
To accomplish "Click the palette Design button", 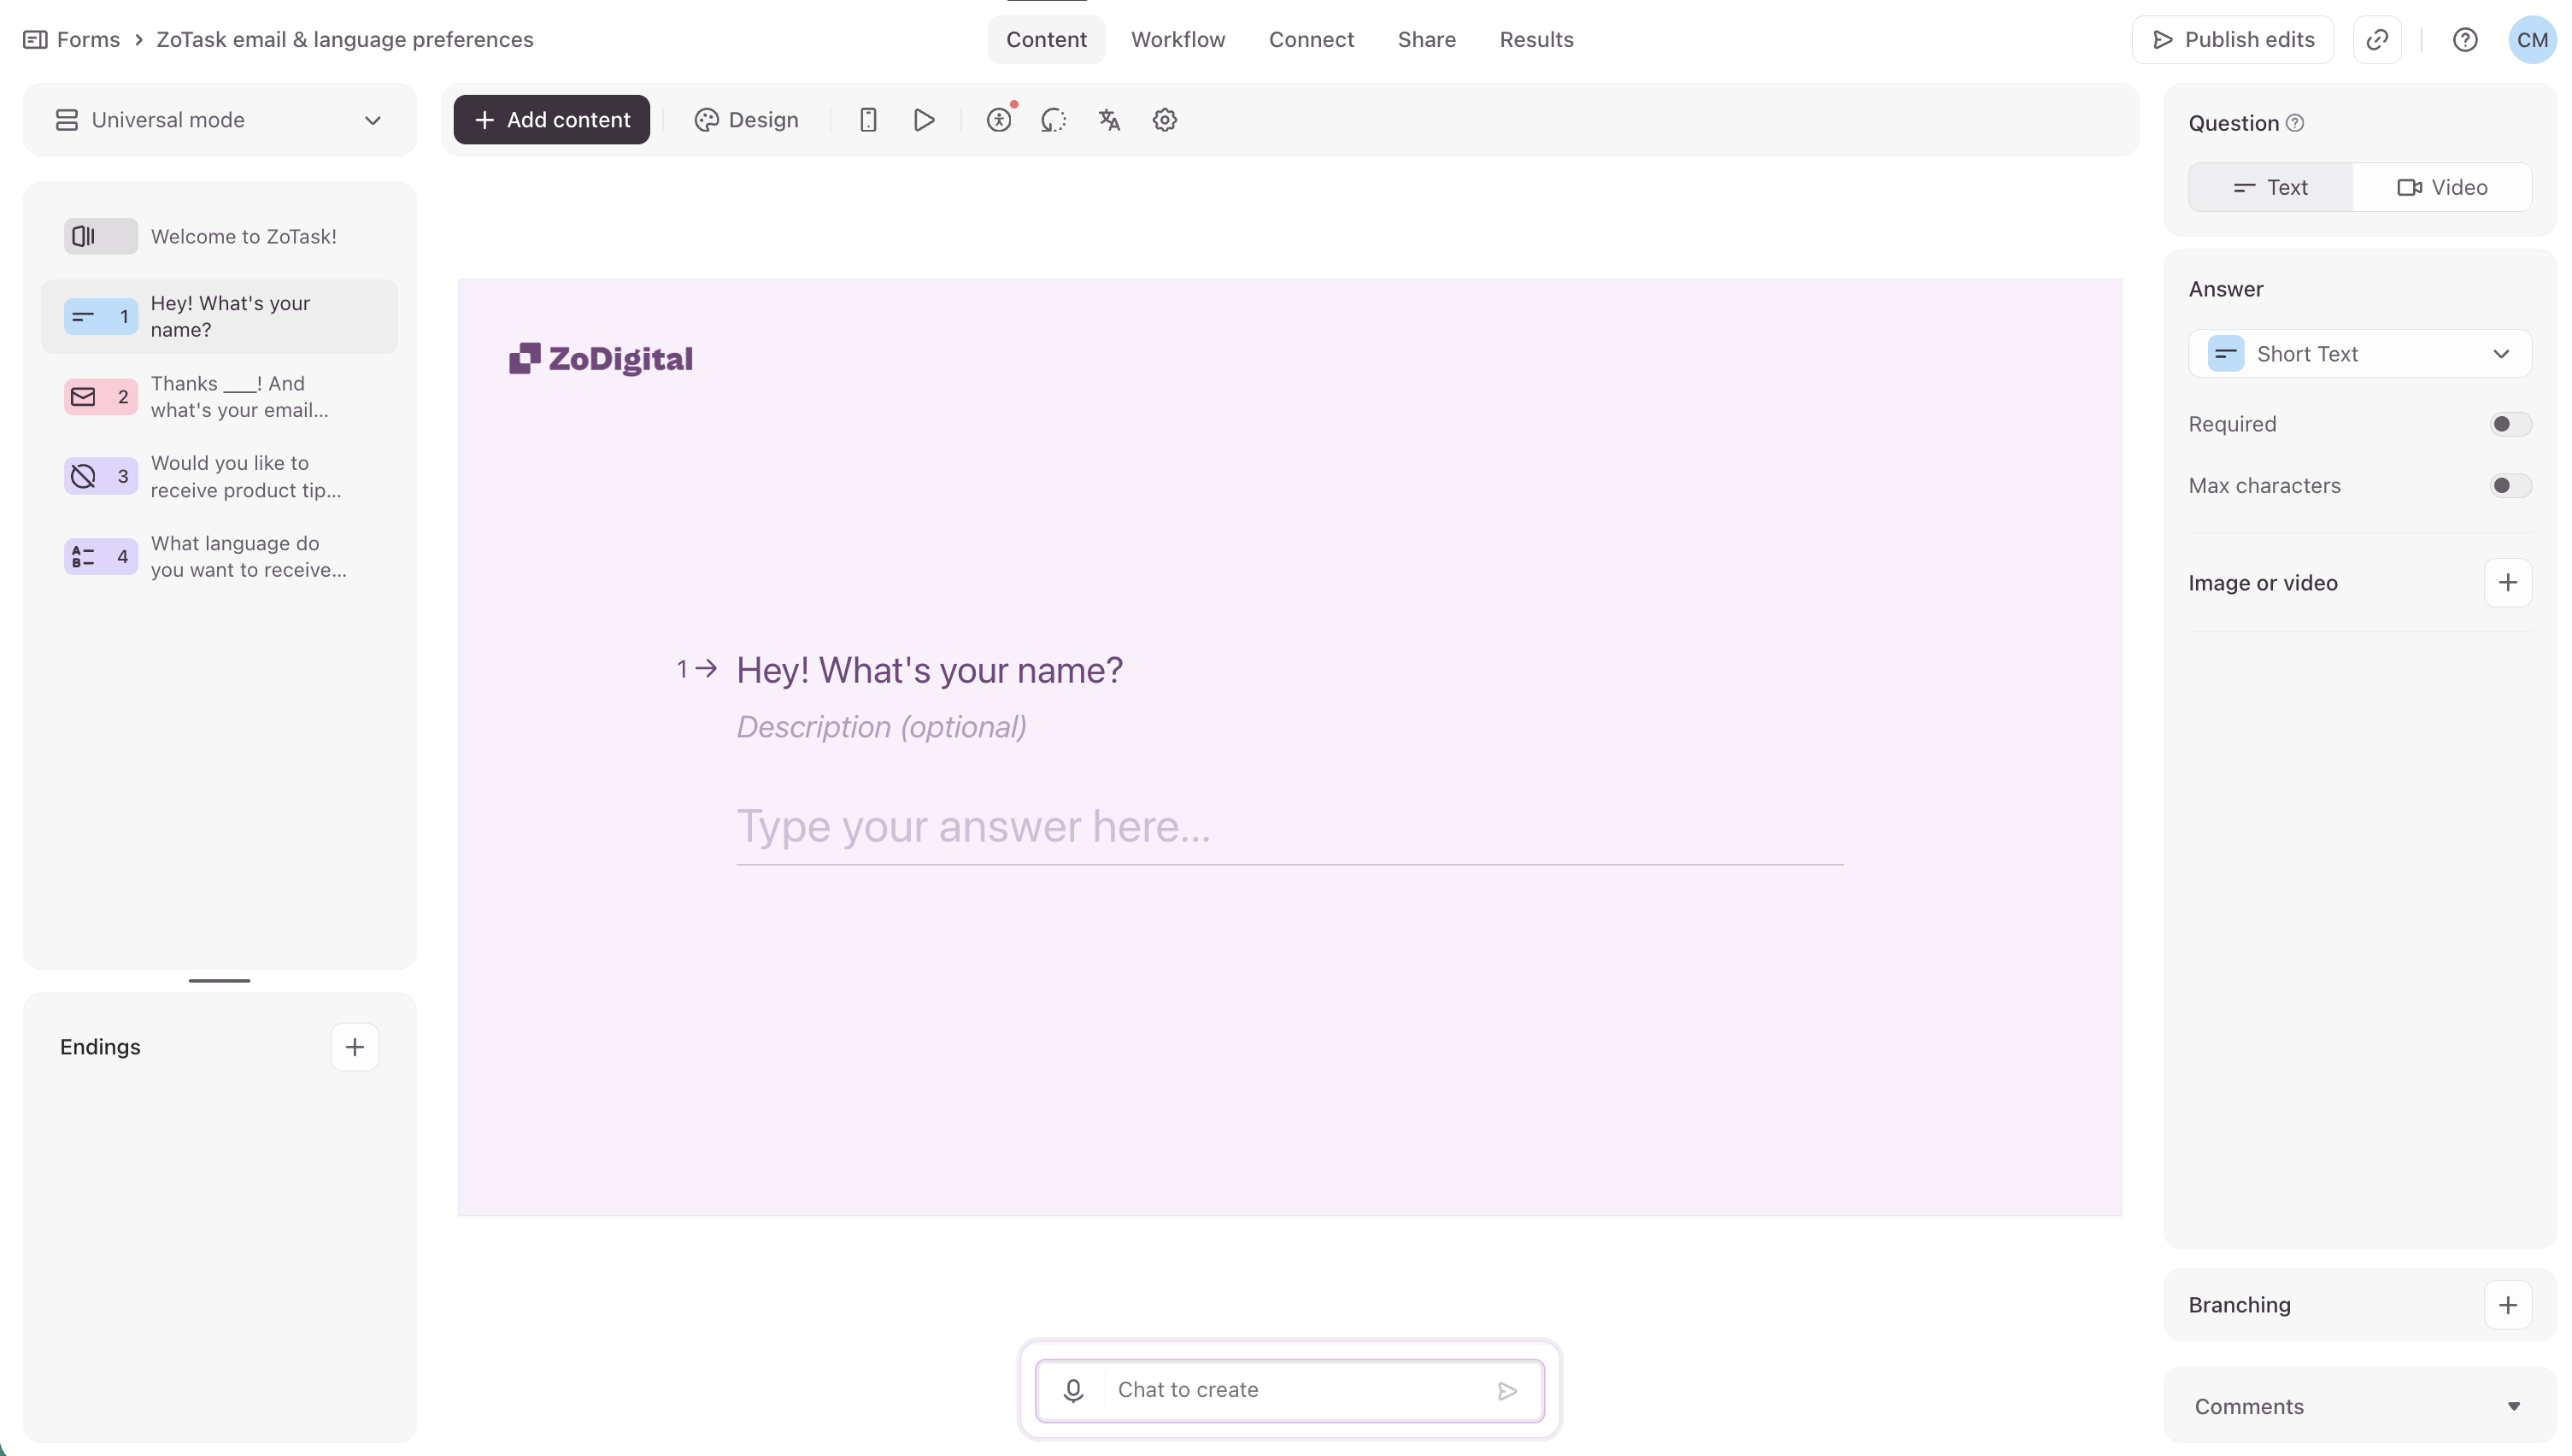I will [746, 120].
